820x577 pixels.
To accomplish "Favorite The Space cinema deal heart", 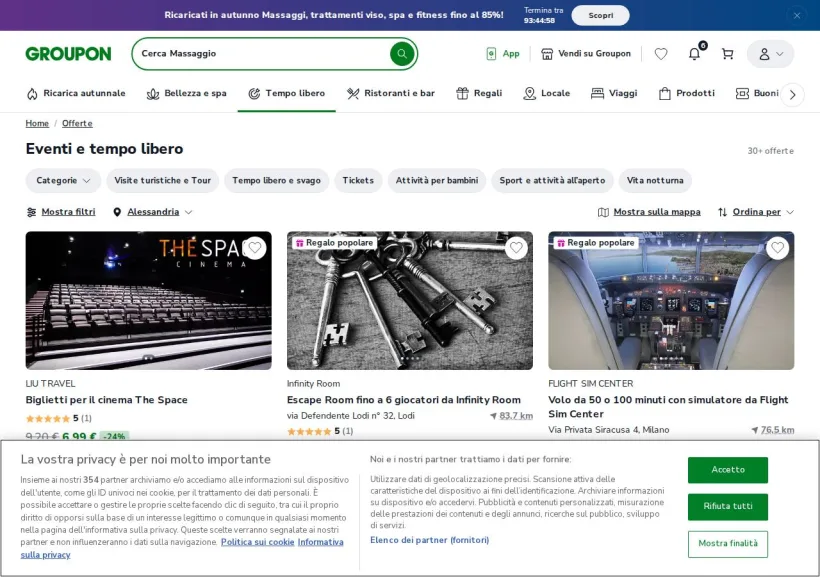I will pyautogui.click(x=255, y=248).
